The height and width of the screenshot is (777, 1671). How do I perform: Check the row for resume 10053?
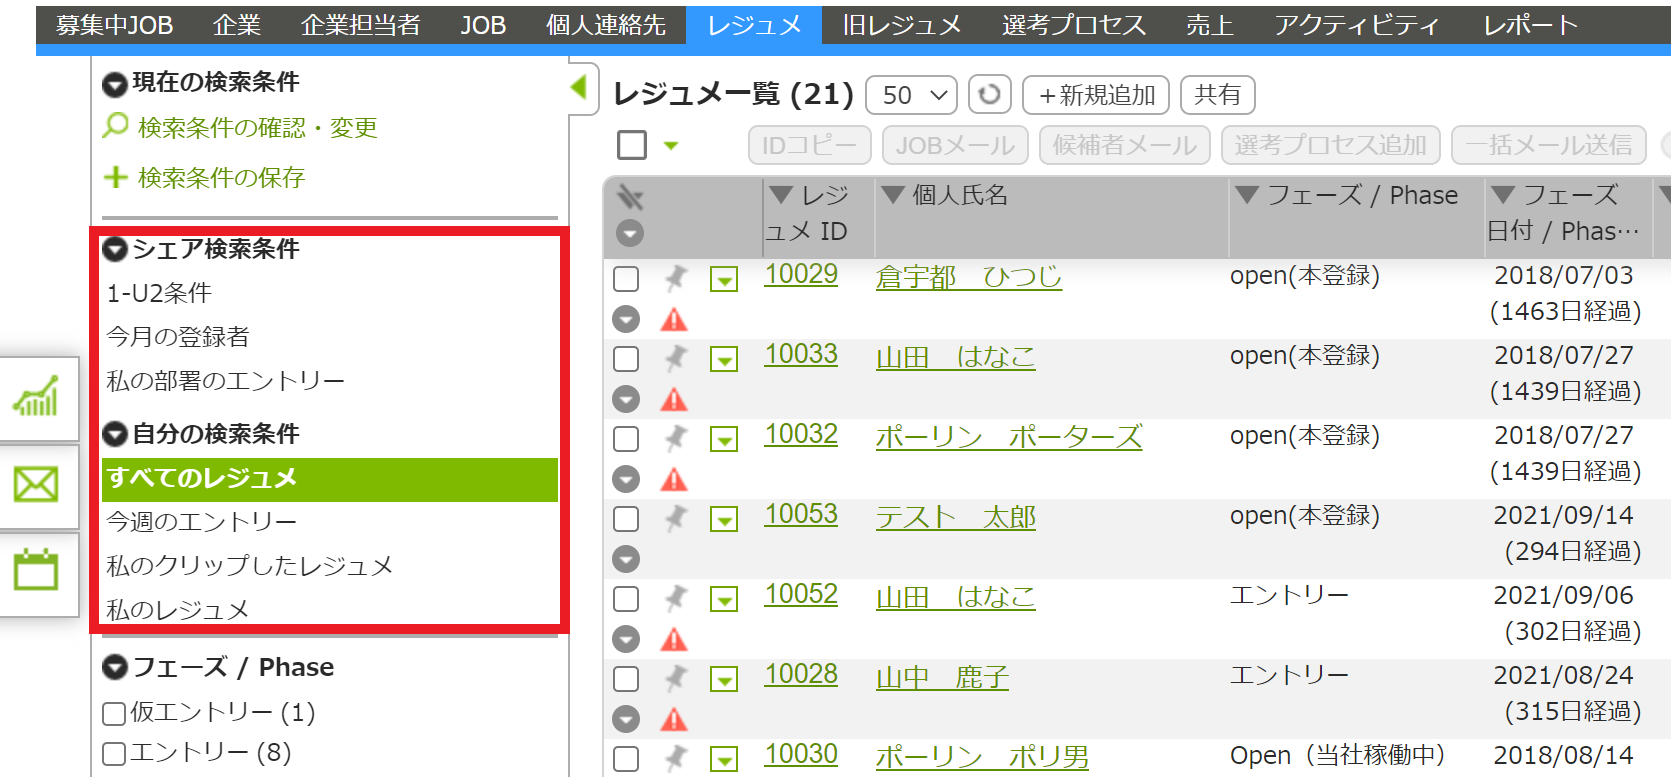pos(626,518)
